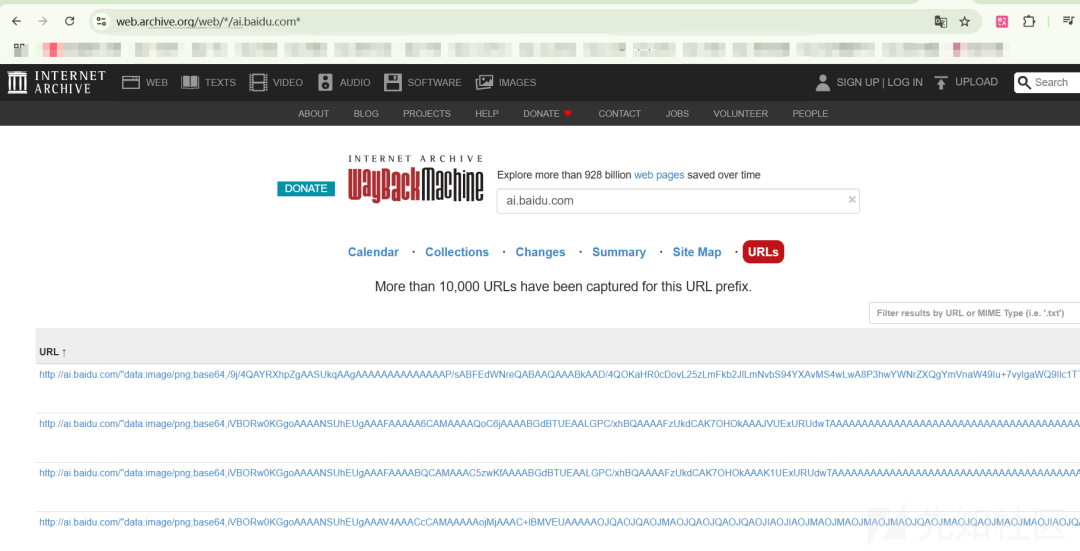Open the captured URL containing AAAFAAAABQCAMAAAC5zwKf
Image resolution: width=1080 pixels, height=551 pixels.
pos(559,473)
